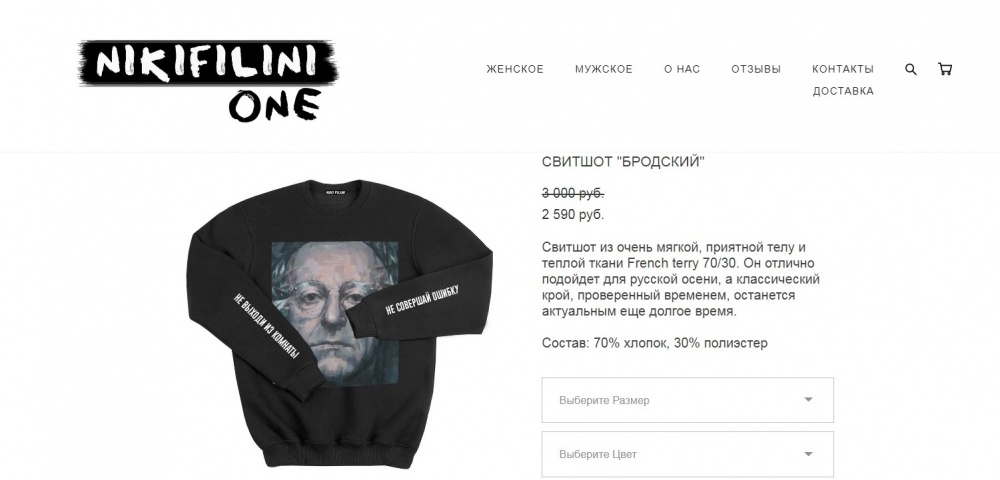Open the КОНТАКТЫ page
This screenshot has height=480, width=1000.
(x=842, y=69)
